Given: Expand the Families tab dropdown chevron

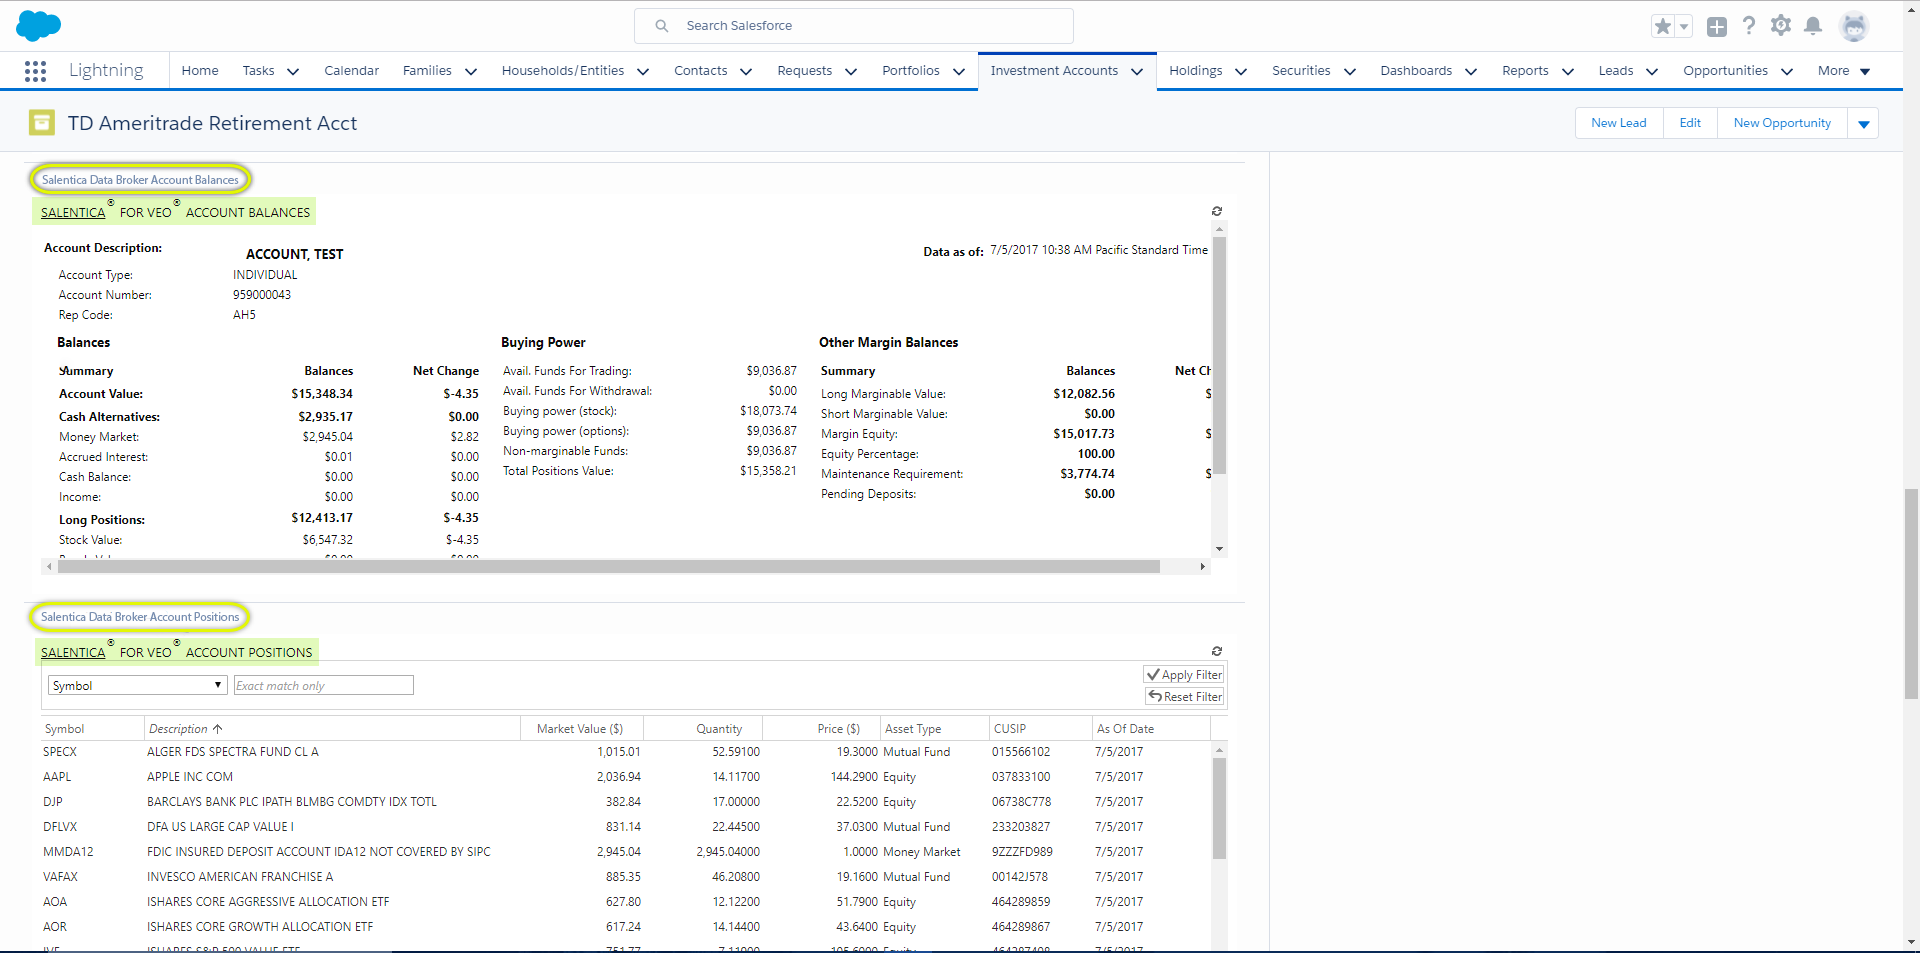Looking at the screenshot, I should coord(471,72).
